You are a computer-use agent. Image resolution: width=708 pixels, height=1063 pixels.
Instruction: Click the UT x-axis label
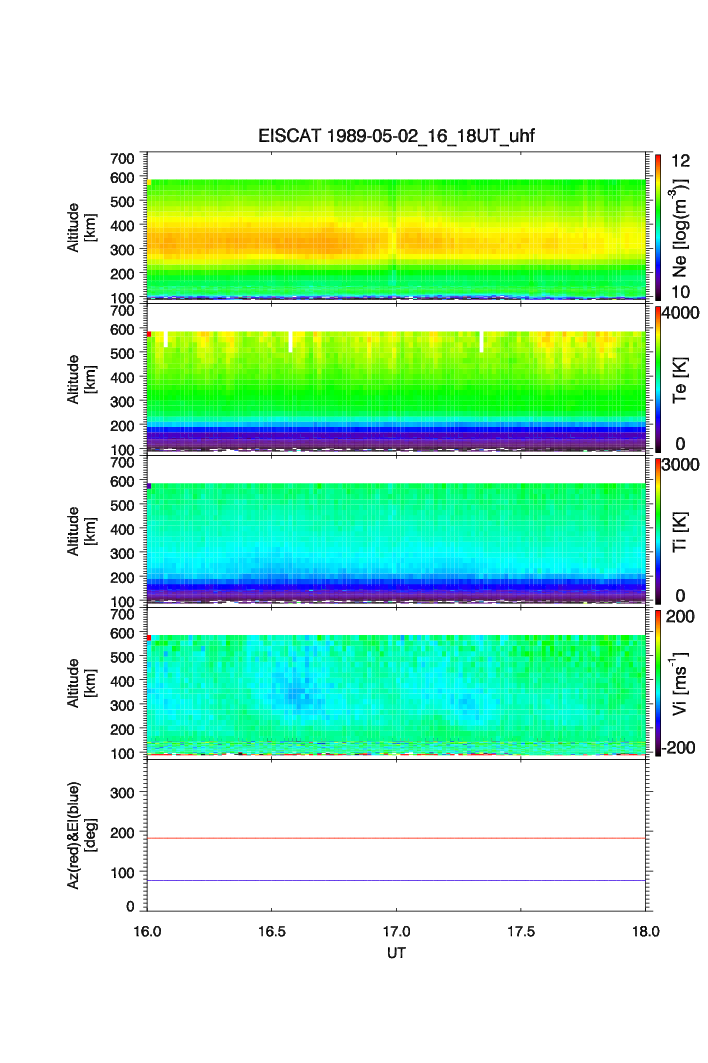coord(397,953)
